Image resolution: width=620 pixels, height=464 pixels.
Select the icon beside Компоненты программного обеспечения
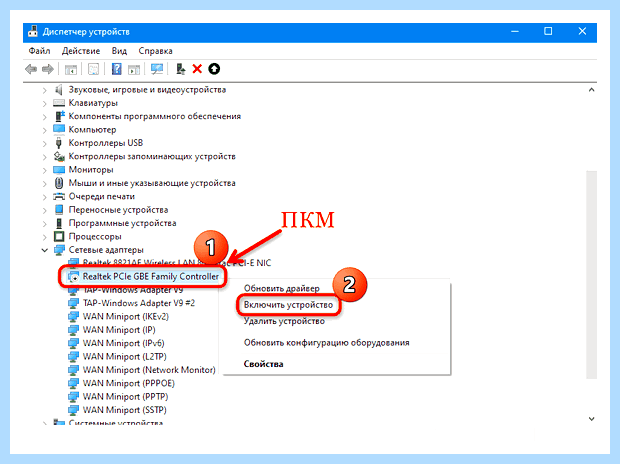pos(59,116)
